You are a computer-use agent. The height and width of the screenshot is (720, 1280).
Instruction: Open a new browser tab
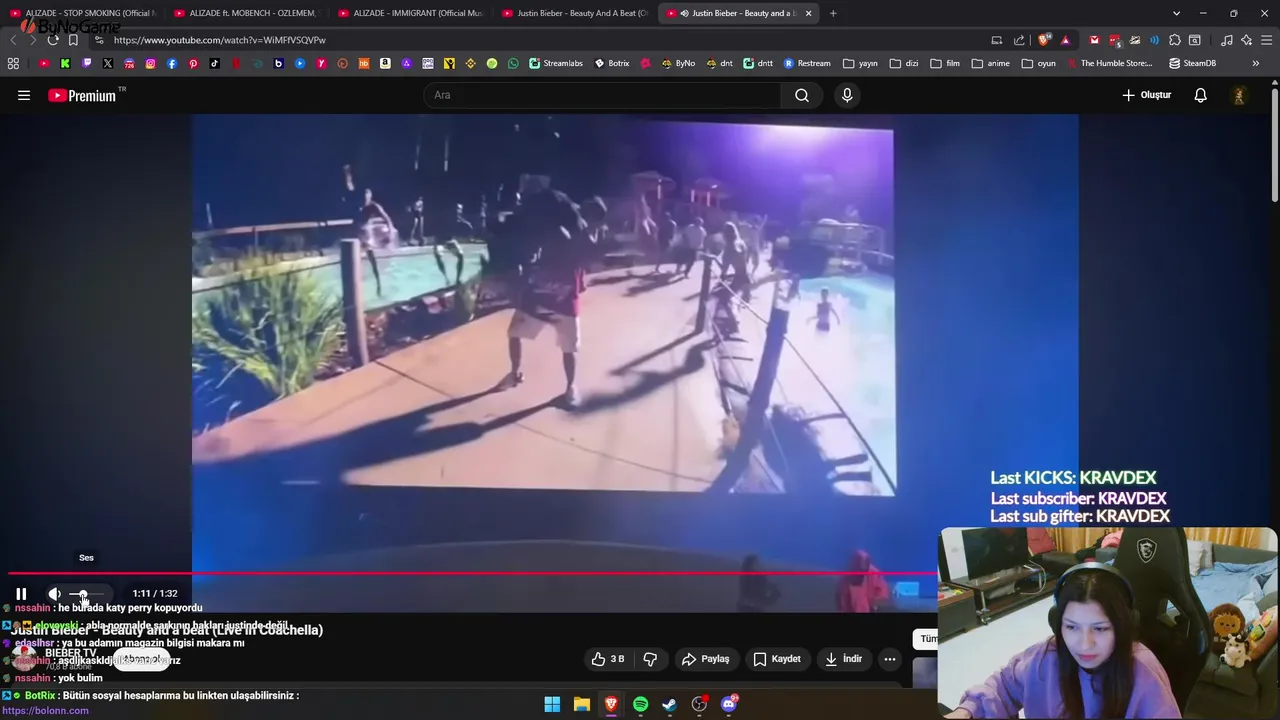(833, 13)
